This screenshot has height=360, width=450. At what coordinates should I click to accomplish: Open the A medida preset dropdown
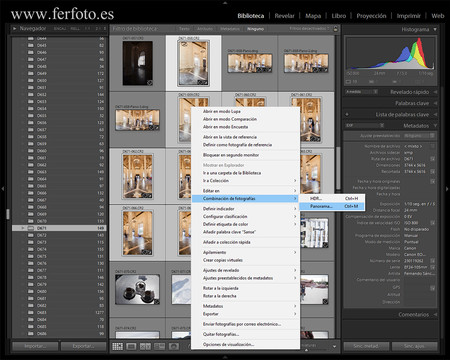[x=362, y=92]
